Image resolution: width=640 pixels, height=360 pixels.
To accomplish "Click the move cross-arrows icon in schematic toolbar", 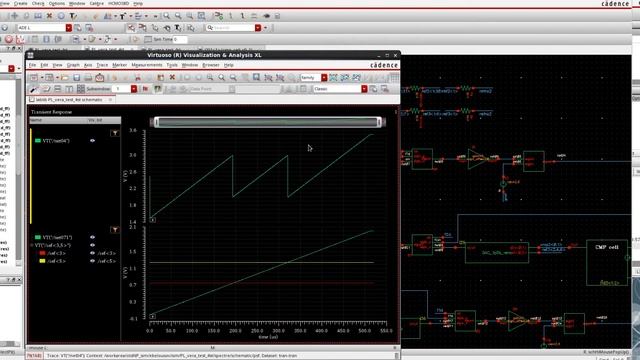I will tap(15, 16).
